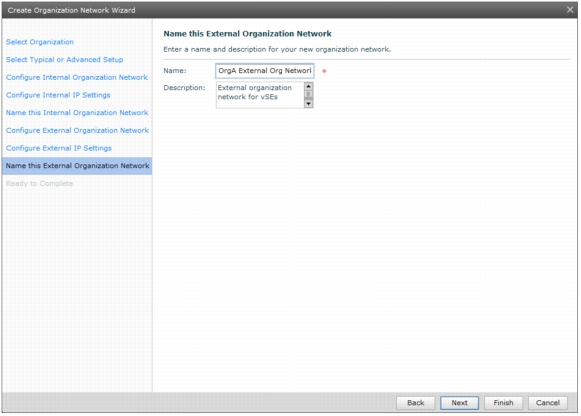The height and width of the screenshot is (416, 581).
Task: Click the Back button
Action: coord(415,403)
